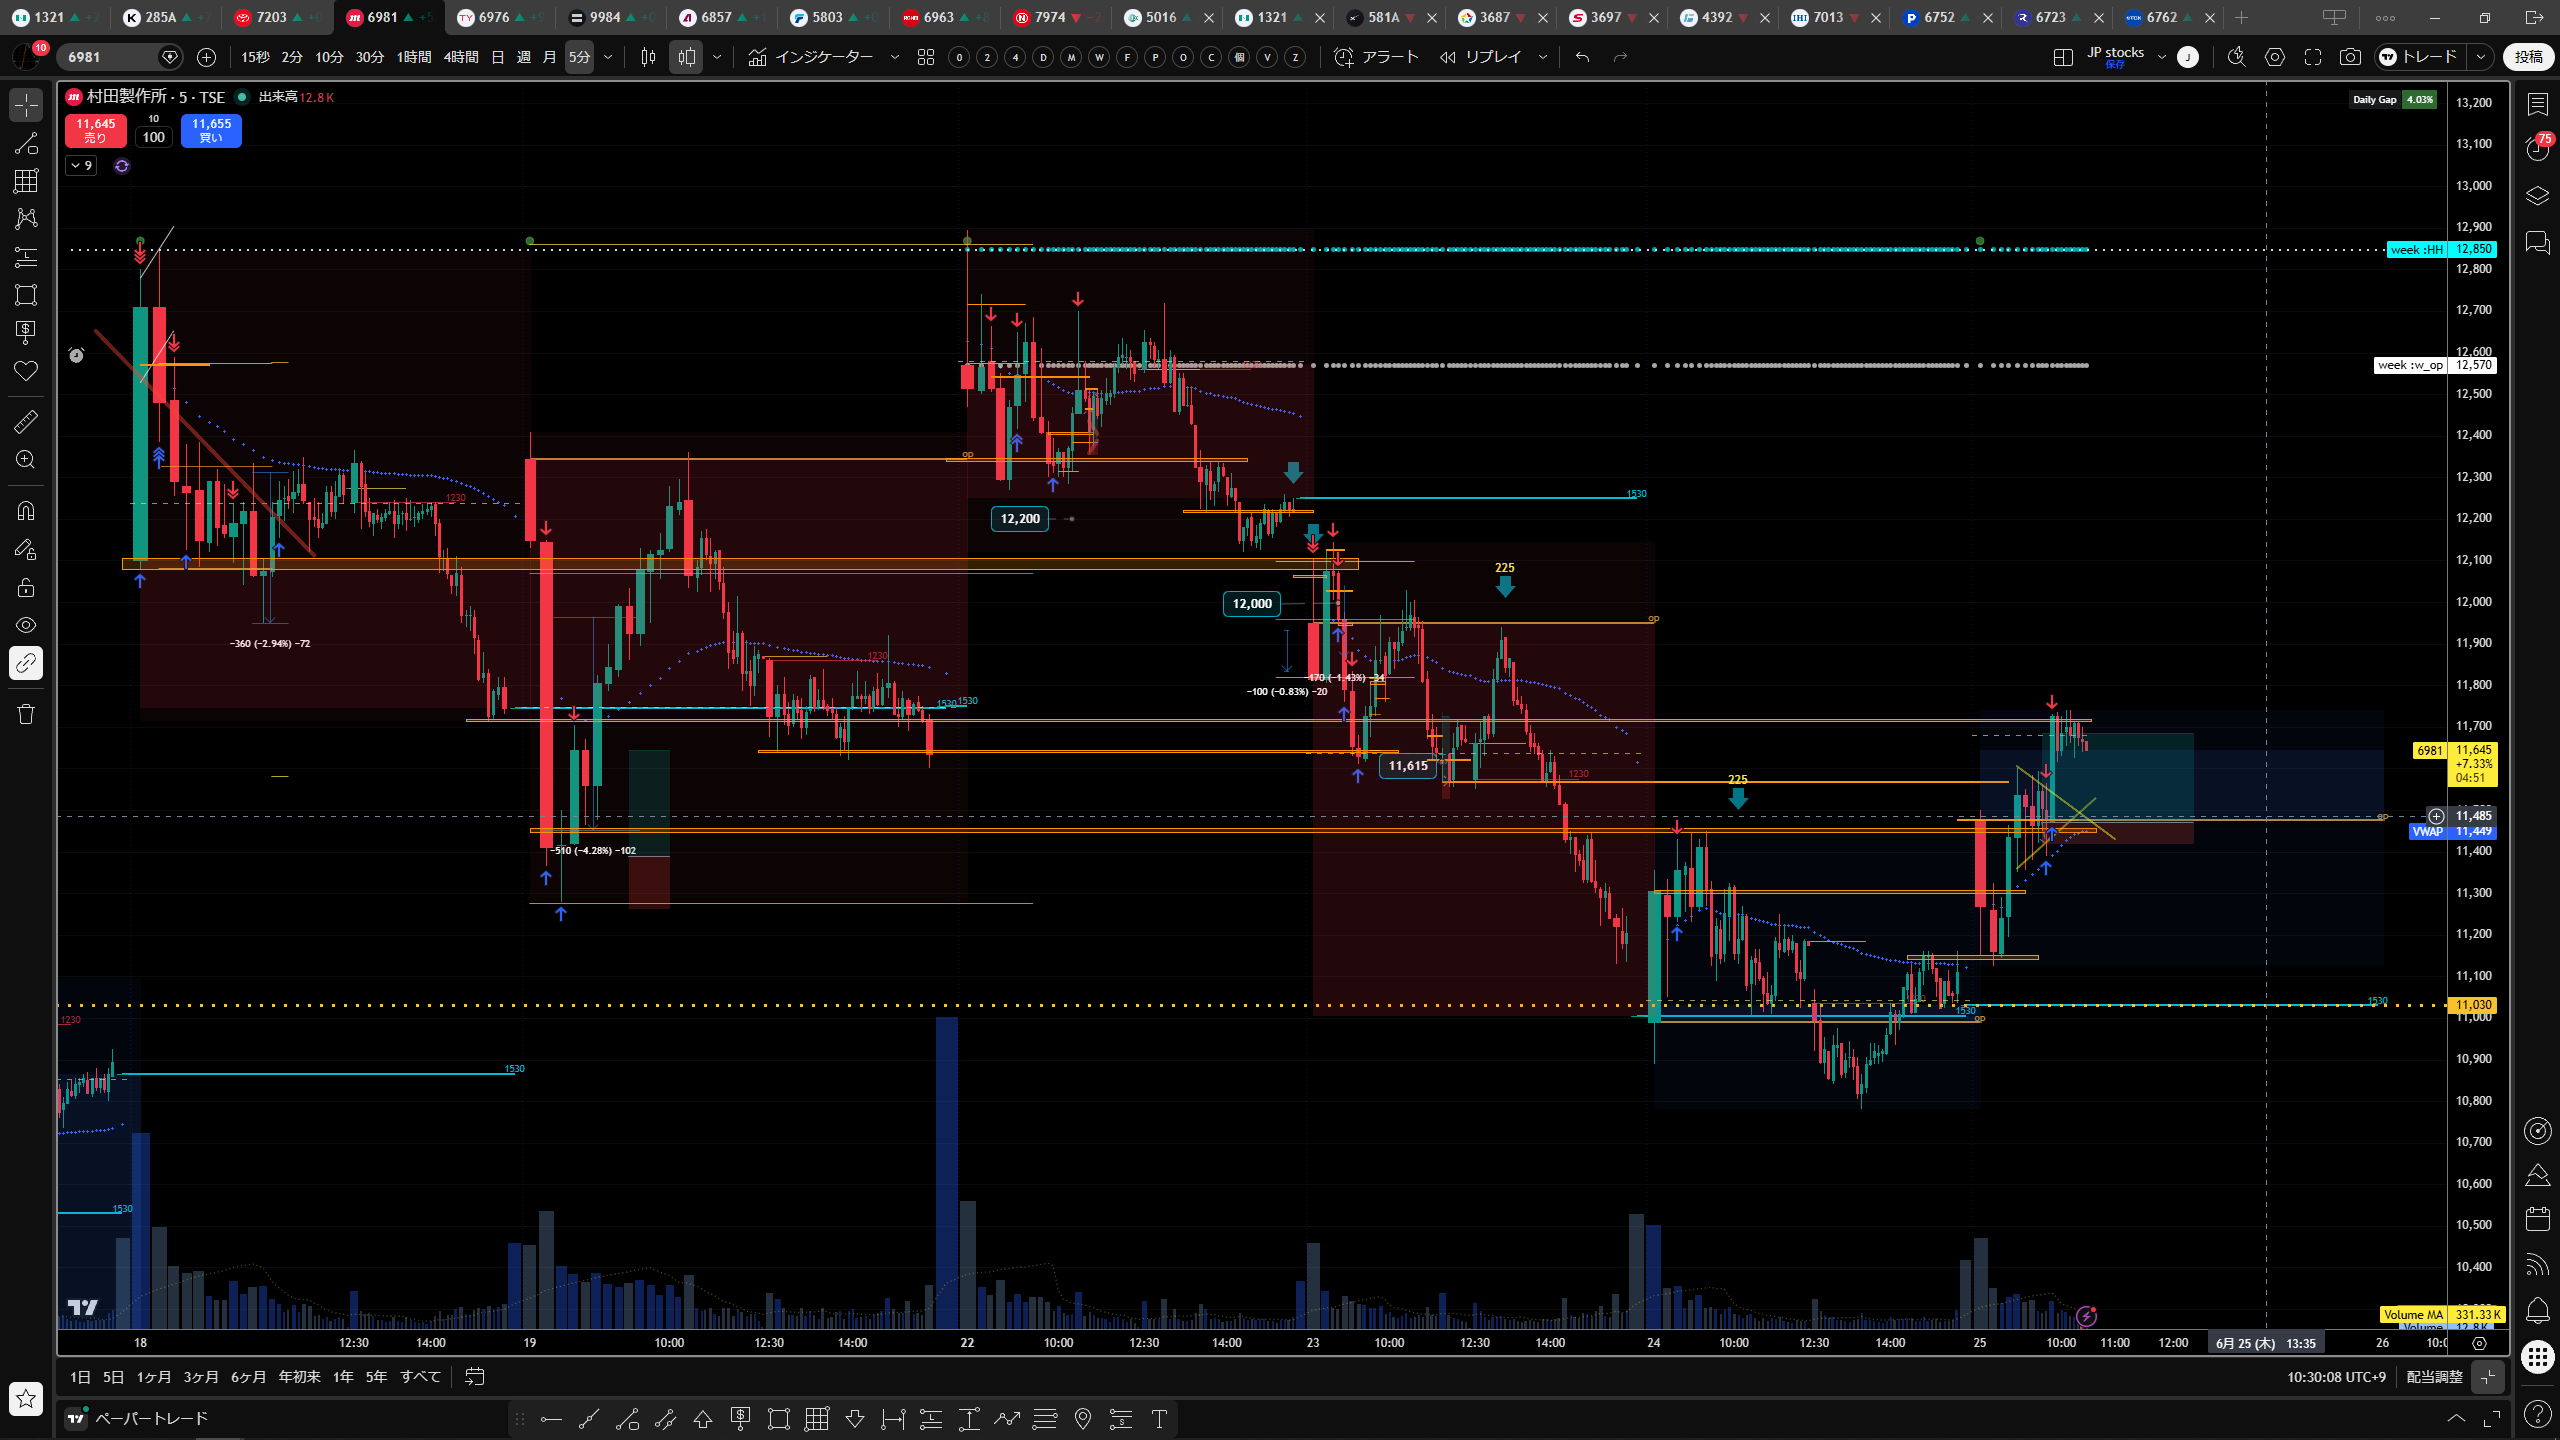
Task: Open the alert bell in right sidebar
Action: [2537, 1310]
